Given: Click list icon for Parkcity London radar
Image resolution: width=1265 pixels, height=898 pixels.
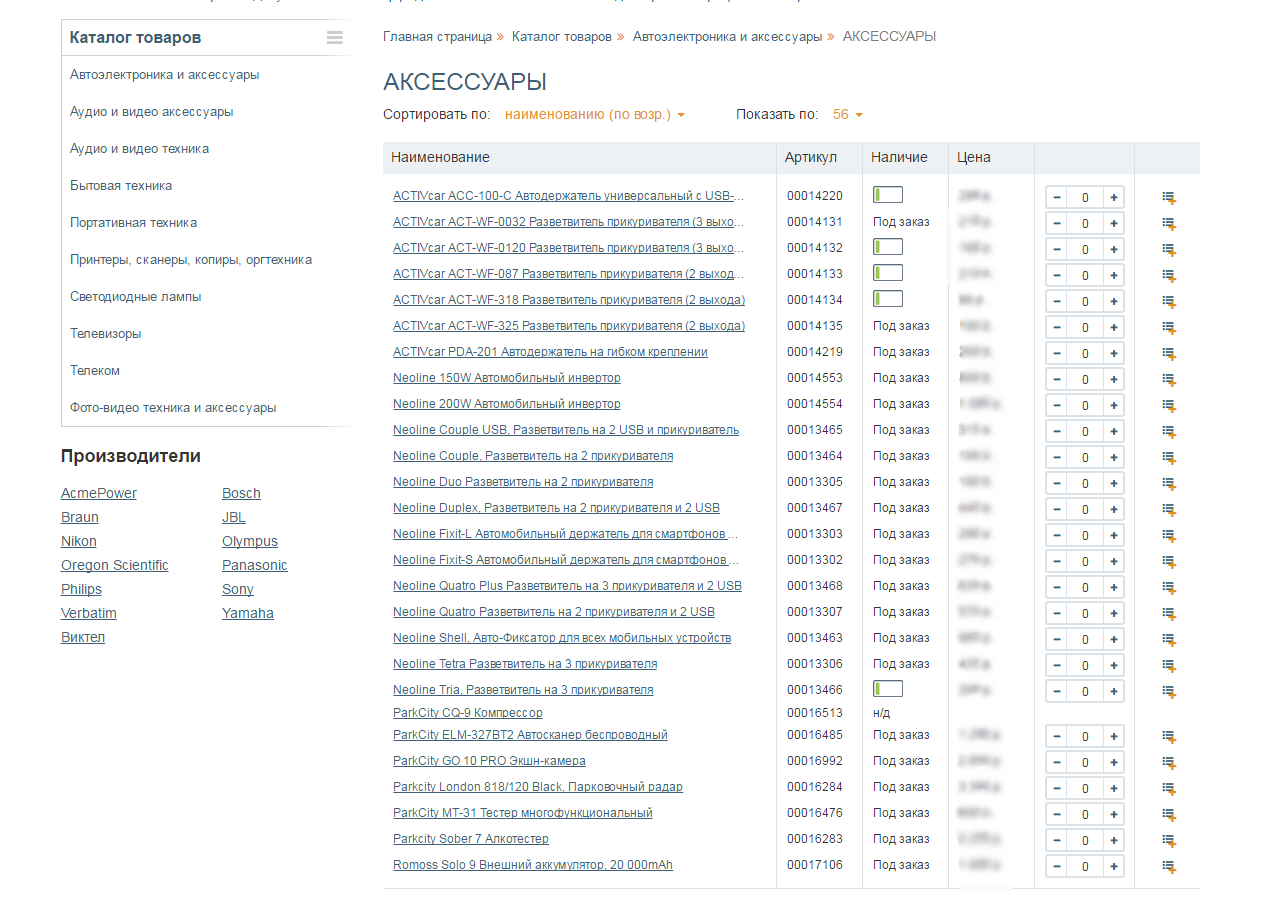Looking at the screenshot, I should click(1169, 789).
